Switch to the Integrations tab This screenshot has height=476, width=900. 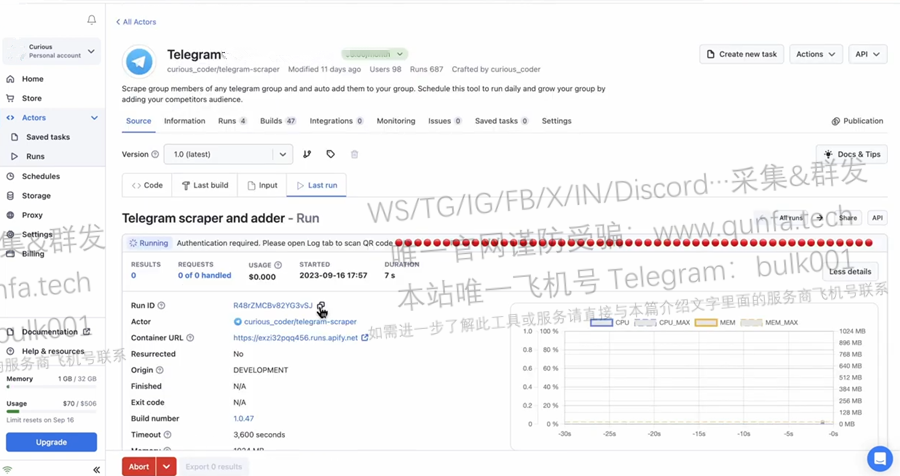pos(336,121)
